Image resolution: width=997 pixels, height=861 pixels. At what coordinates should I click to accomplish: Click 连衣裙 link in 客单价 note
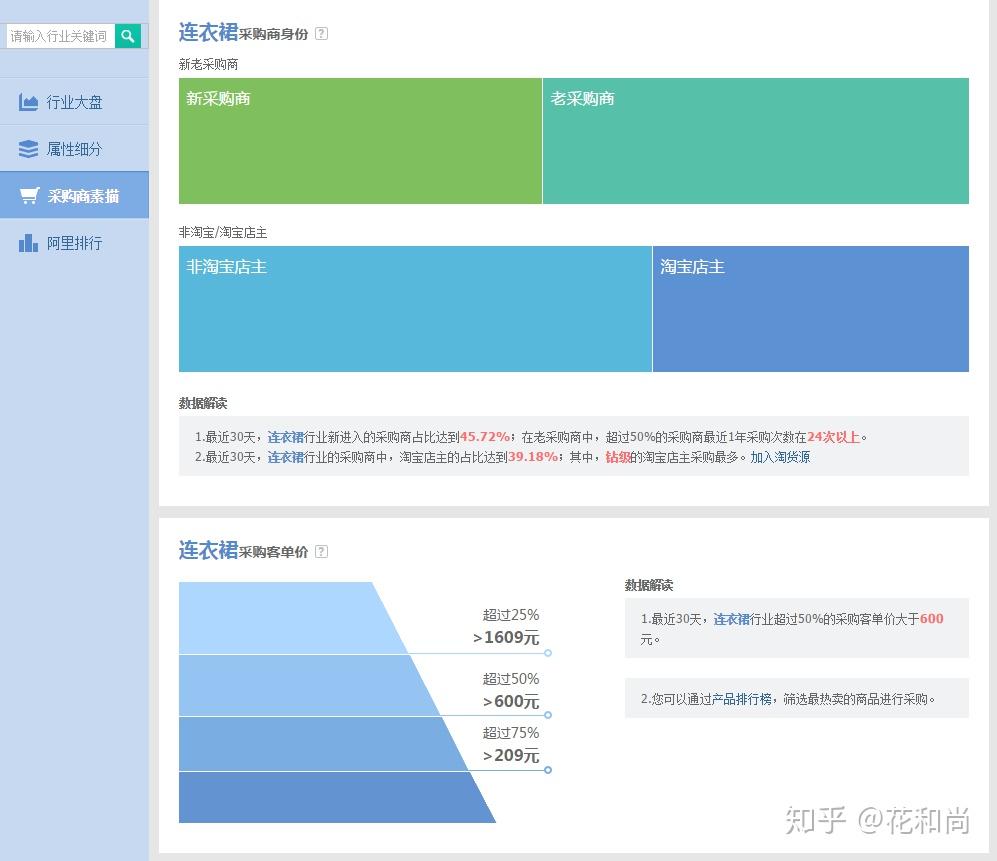tap(731, 619)
